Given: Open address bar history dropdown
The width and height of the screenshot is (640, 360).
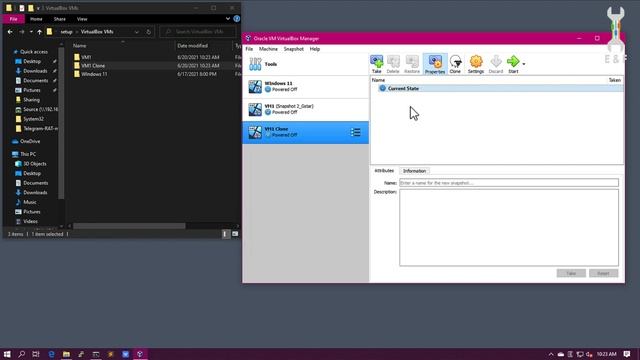Looking at the screenshot, I should tap(136, 32).
